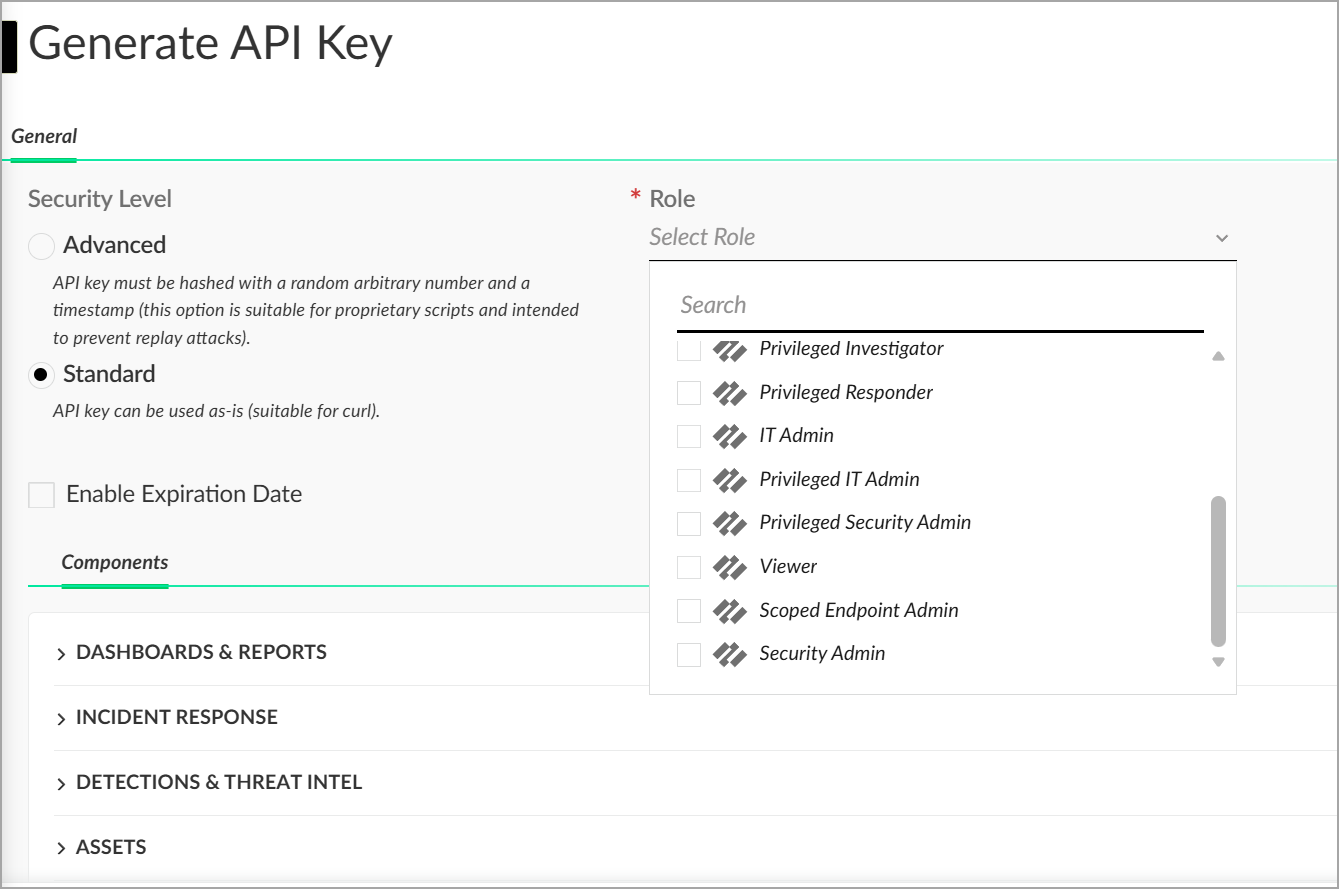1339x889 pixels.
Task: Switch to the General tab
Action: click(x=44, y=137)
